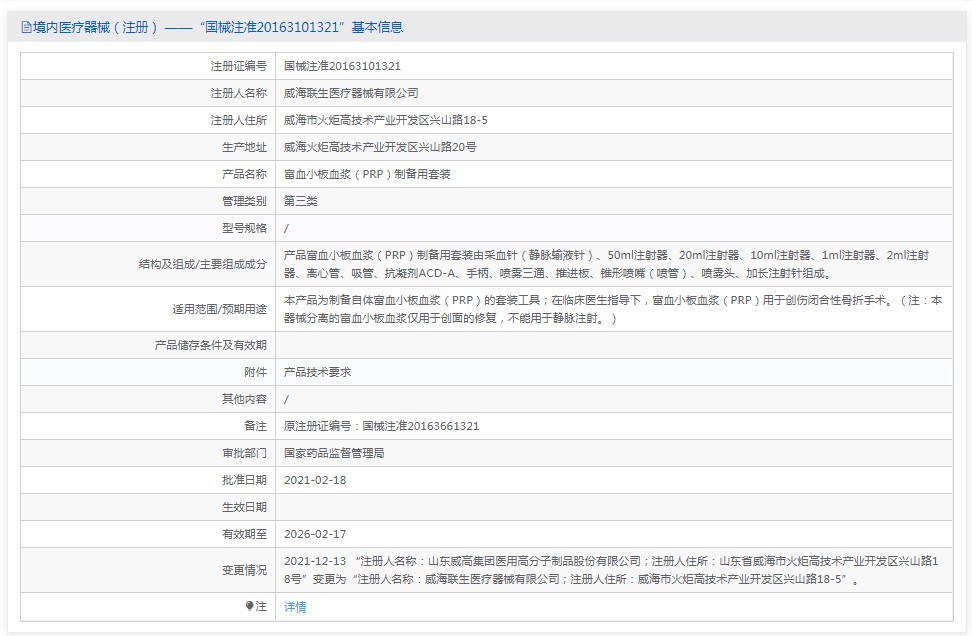
Task: Click attachment value 产品技术要求
Action: click(x=317, y=373)
